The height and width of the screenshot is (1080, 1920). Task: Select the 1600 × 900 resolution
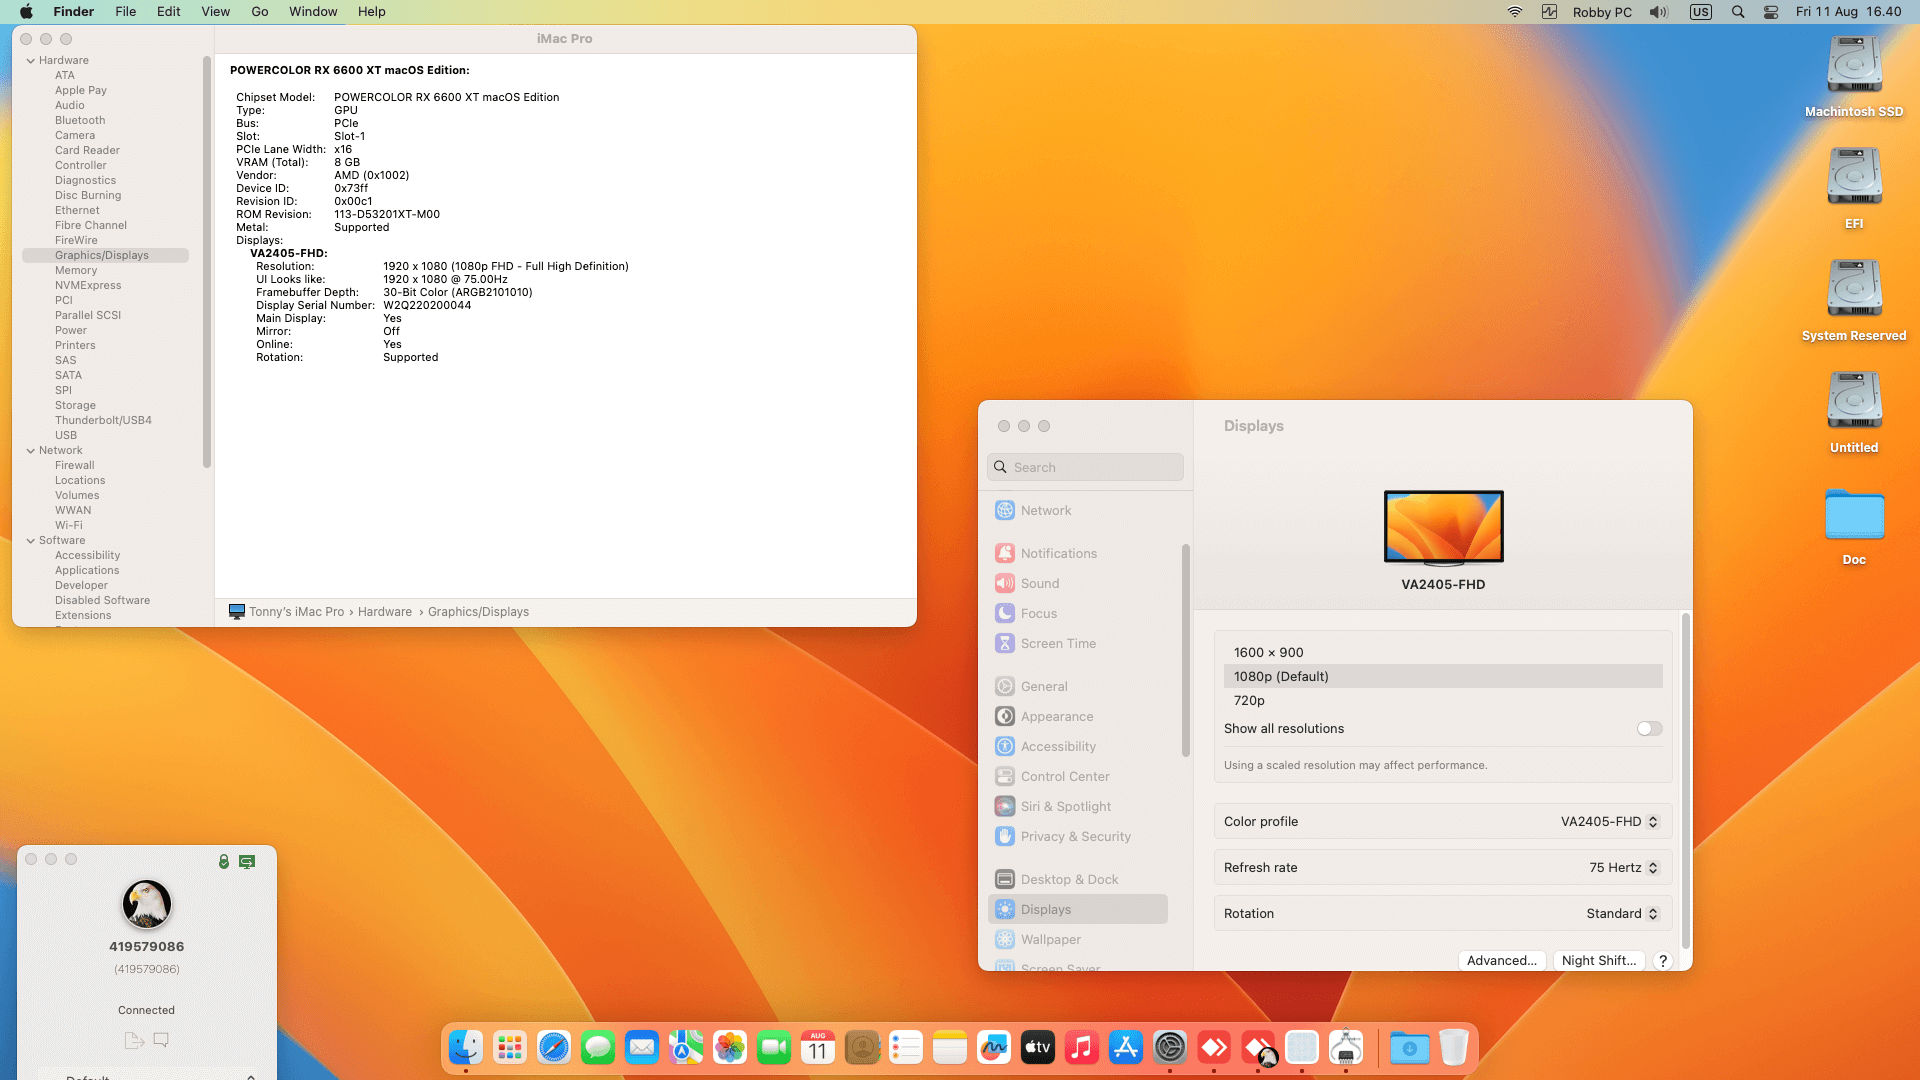1443,653
